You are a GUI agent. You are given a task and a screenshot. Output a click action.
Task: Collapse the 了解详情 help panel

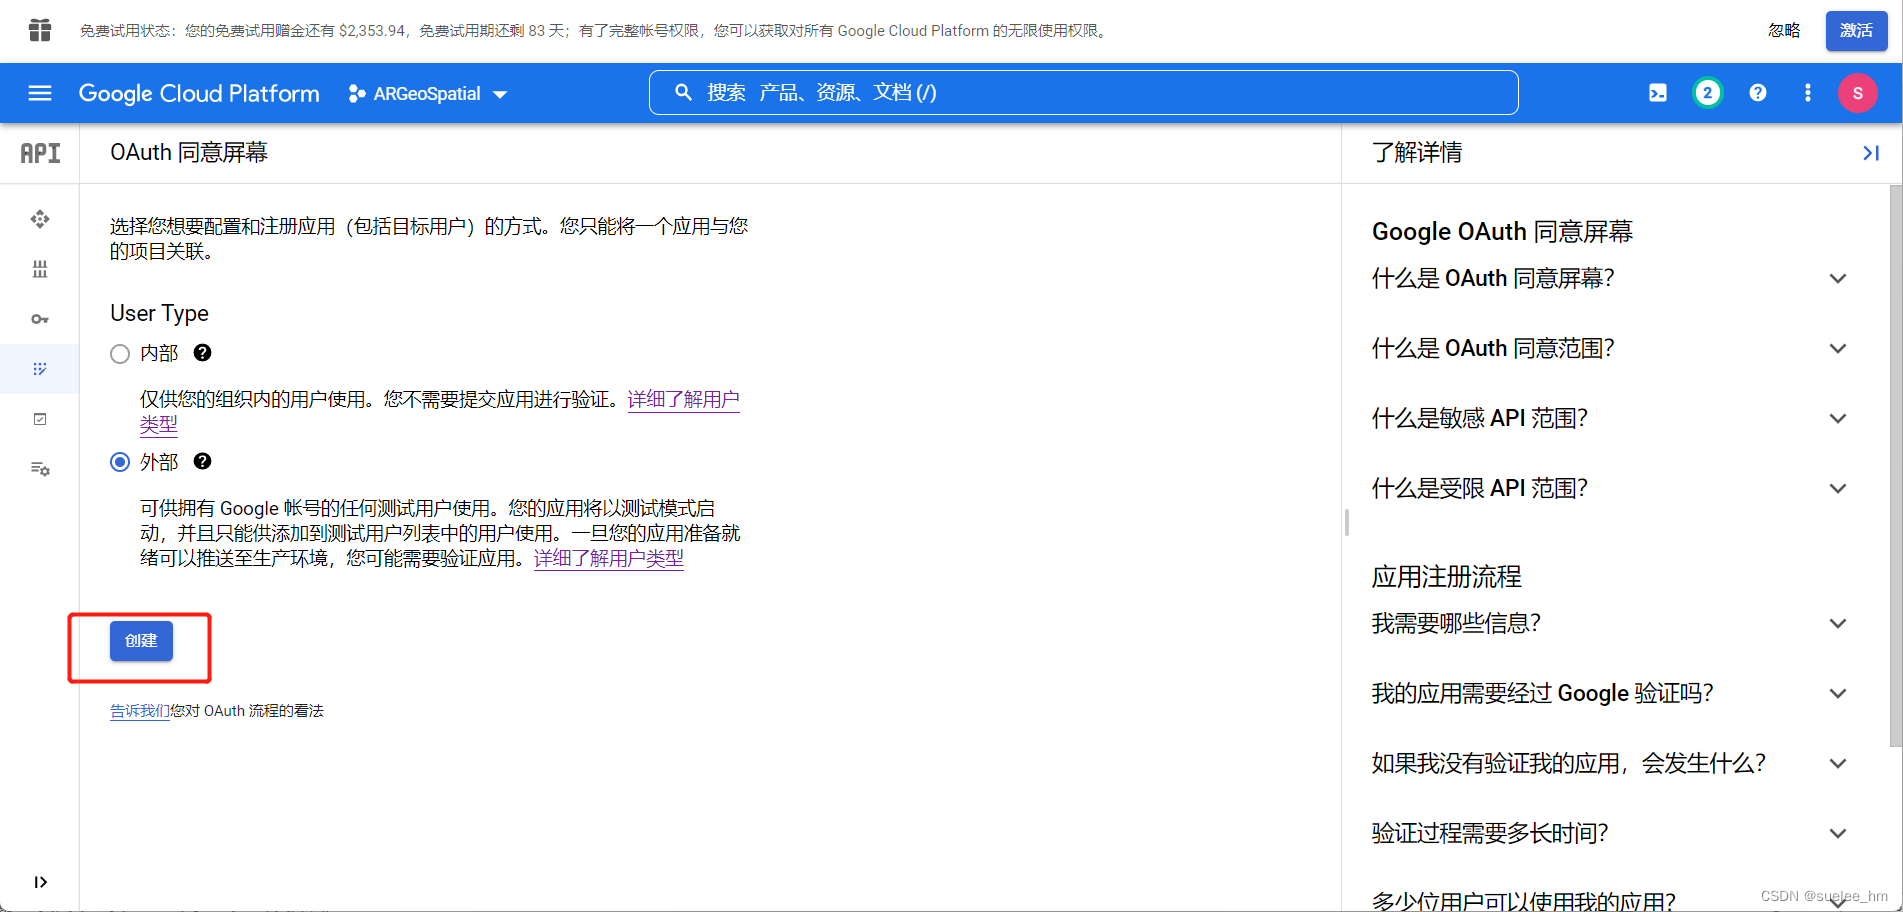pos(1871,153)
